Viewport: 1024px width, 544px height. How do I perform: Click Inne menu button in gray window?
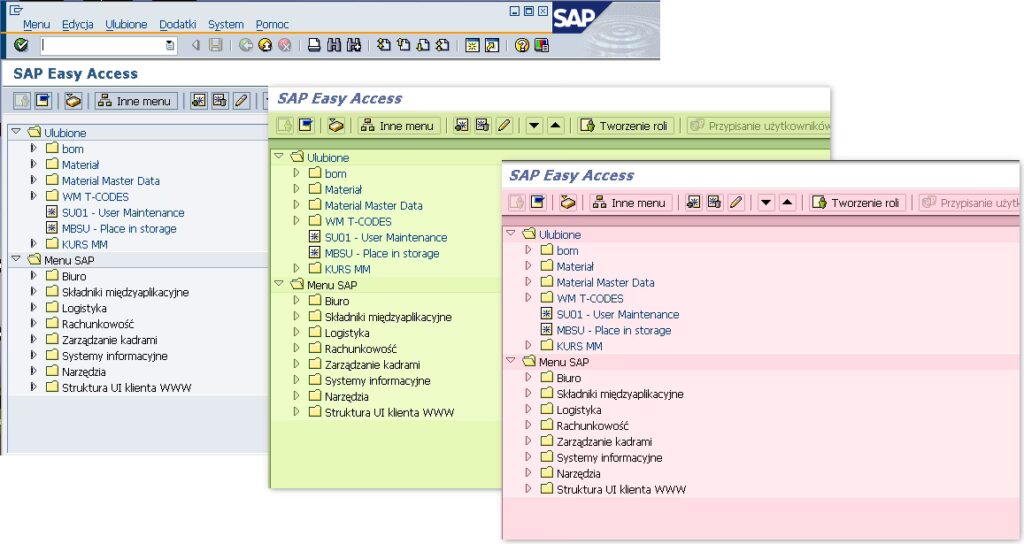(136, 101)
